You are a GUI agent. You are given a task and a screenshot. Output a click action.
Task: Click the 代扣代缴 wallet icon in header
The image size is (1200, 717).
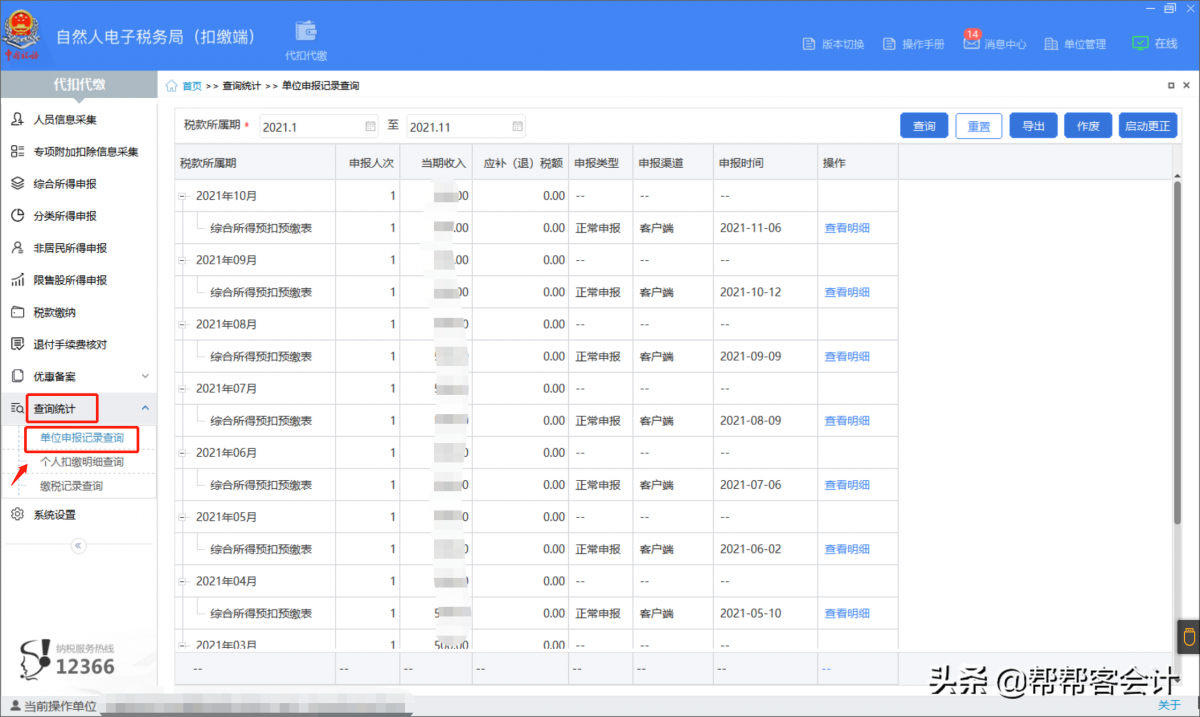pos(306,32)
